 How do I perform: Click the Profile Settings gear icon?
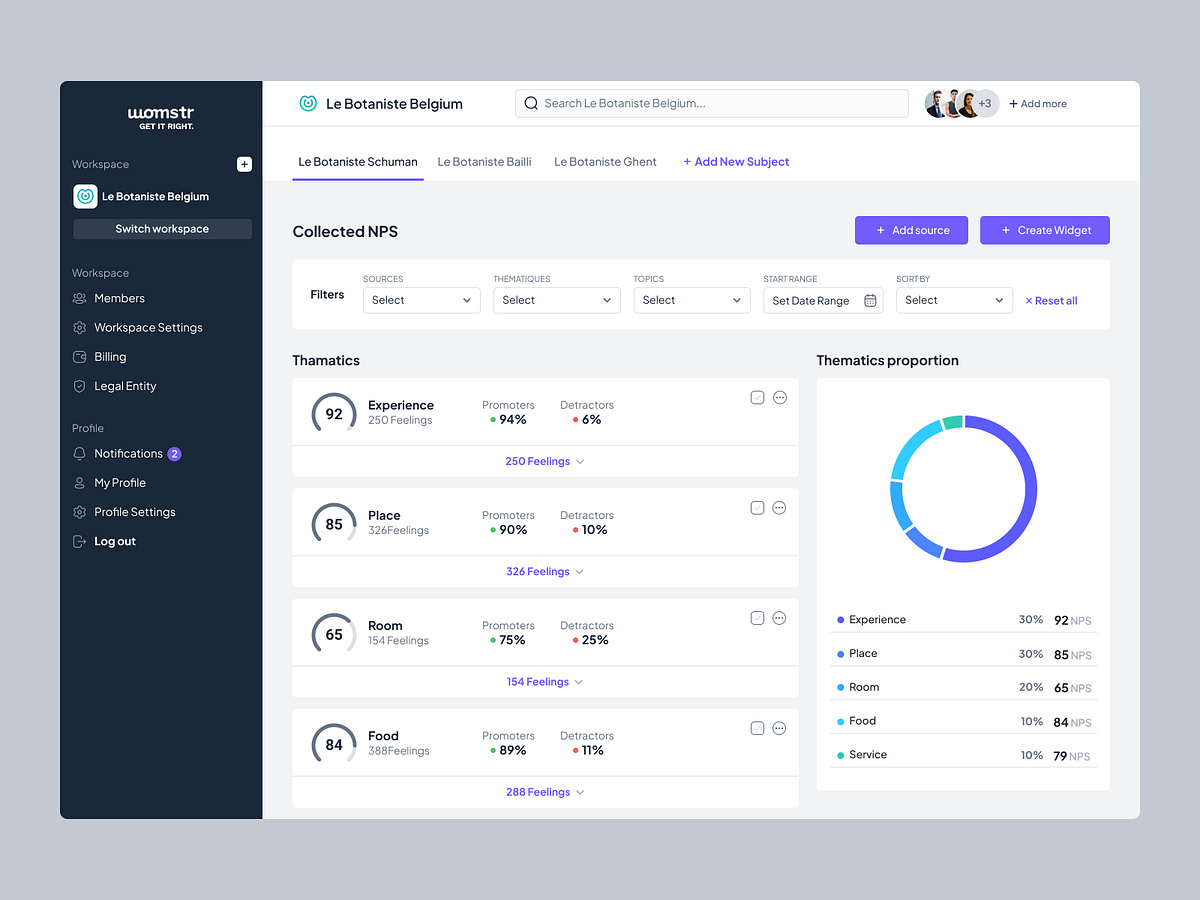[79, 512]
